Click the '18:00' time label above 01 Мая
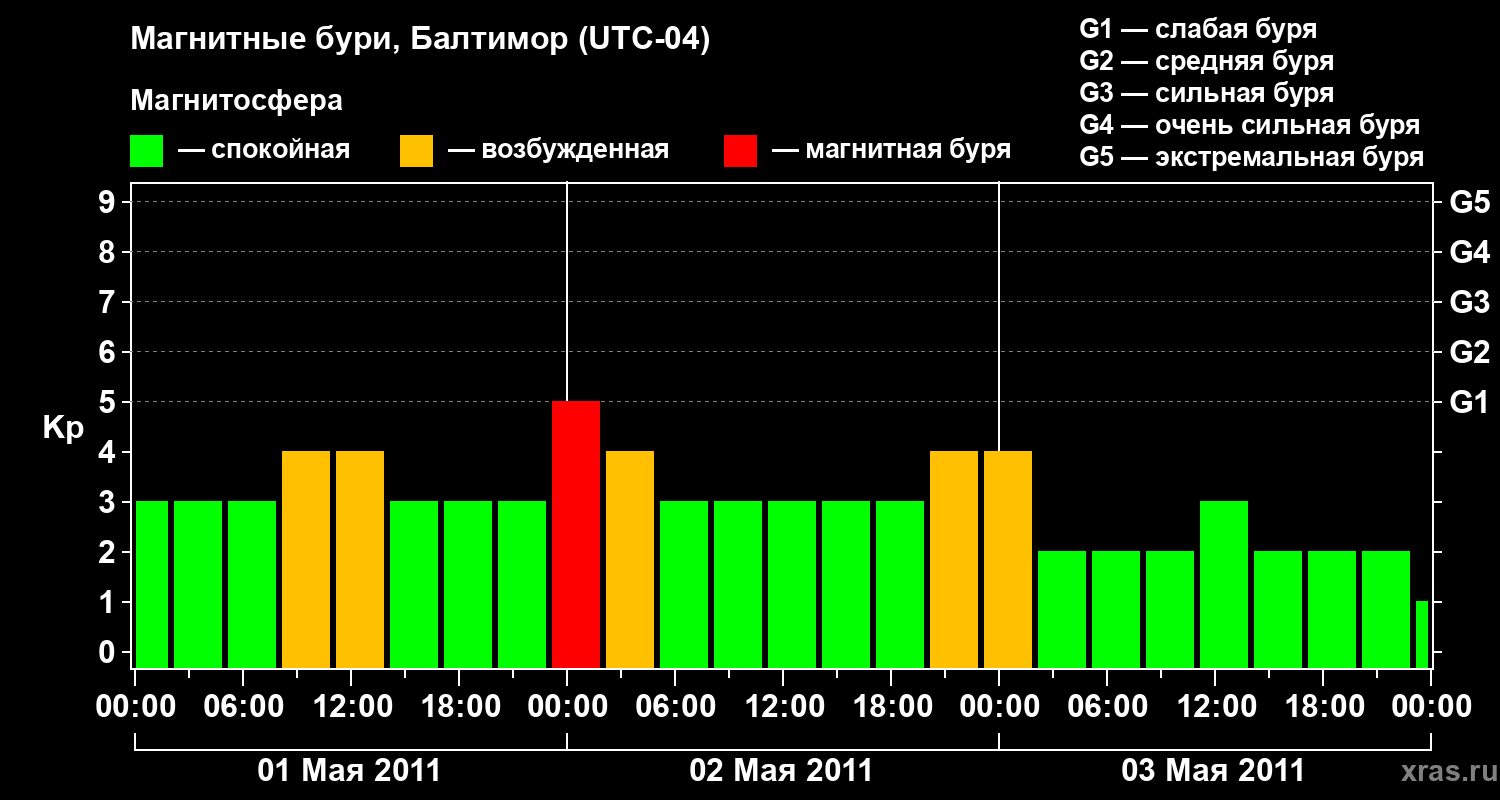The width and height of the screenshot is (1500, 800). pos(459,706)
